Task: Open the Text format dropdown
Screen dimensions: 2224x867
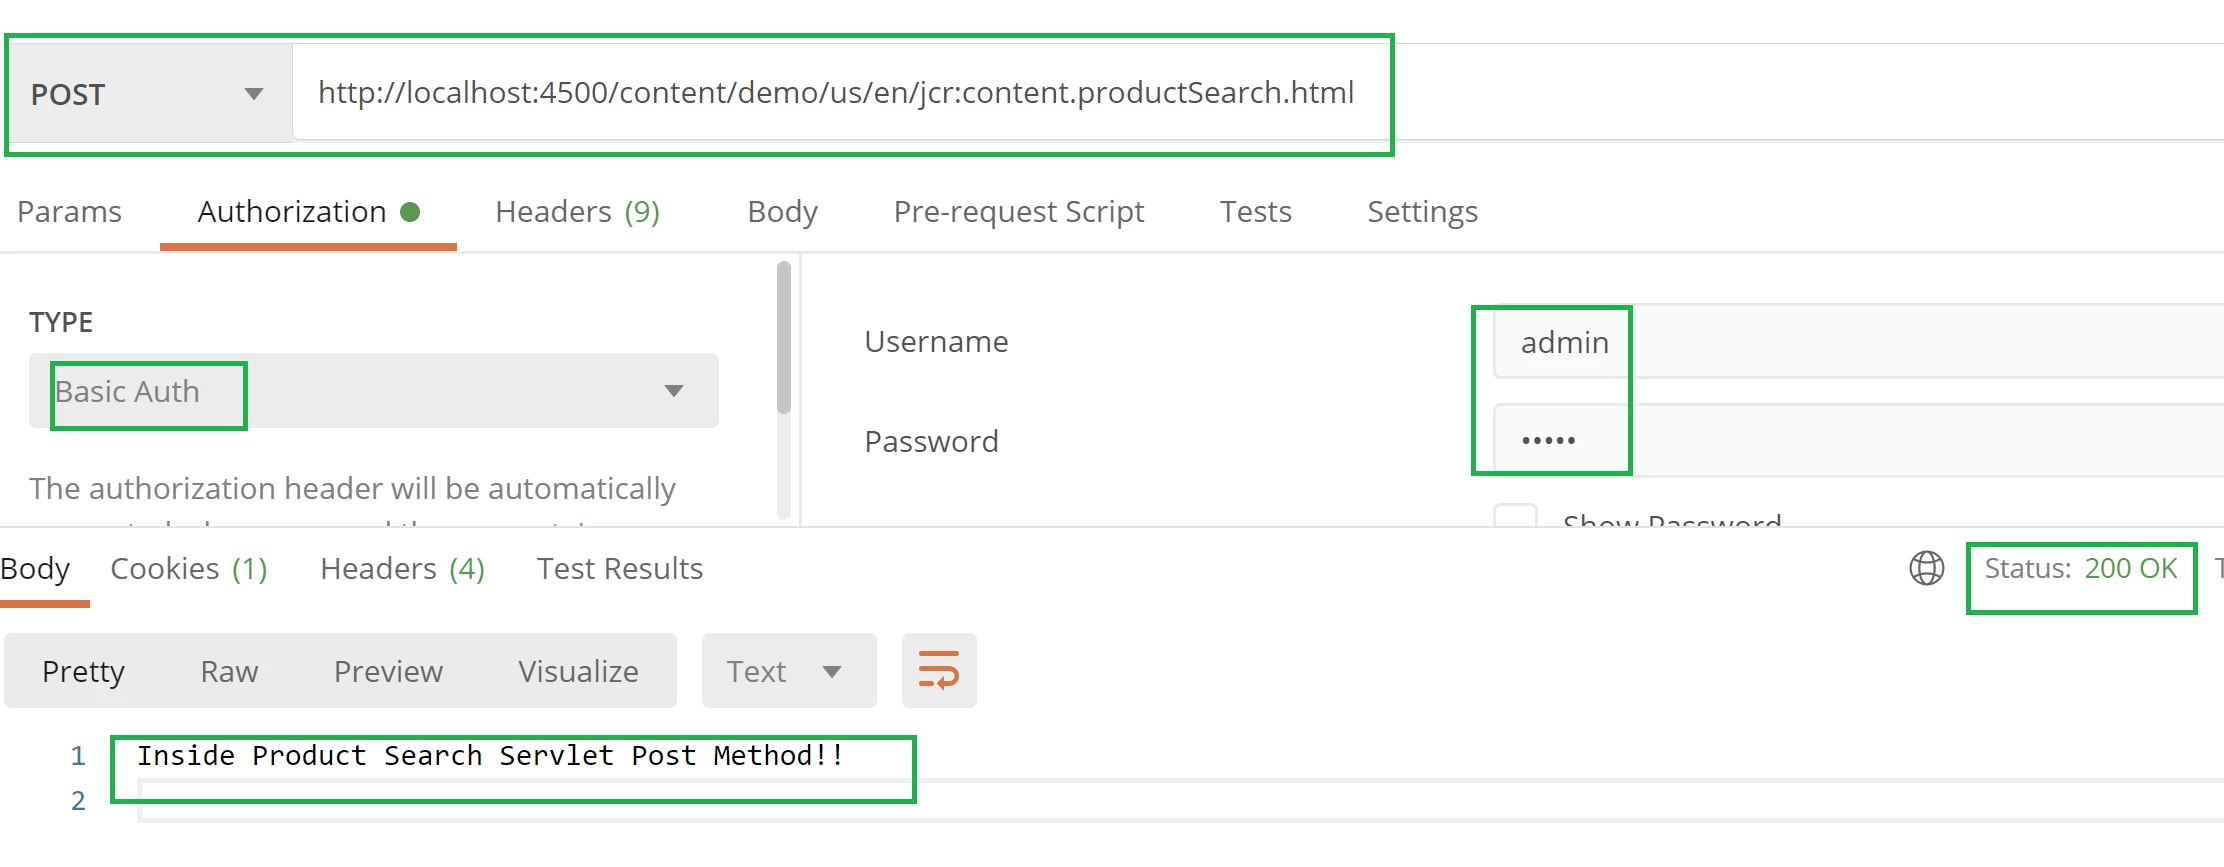Action: (787, 671)
